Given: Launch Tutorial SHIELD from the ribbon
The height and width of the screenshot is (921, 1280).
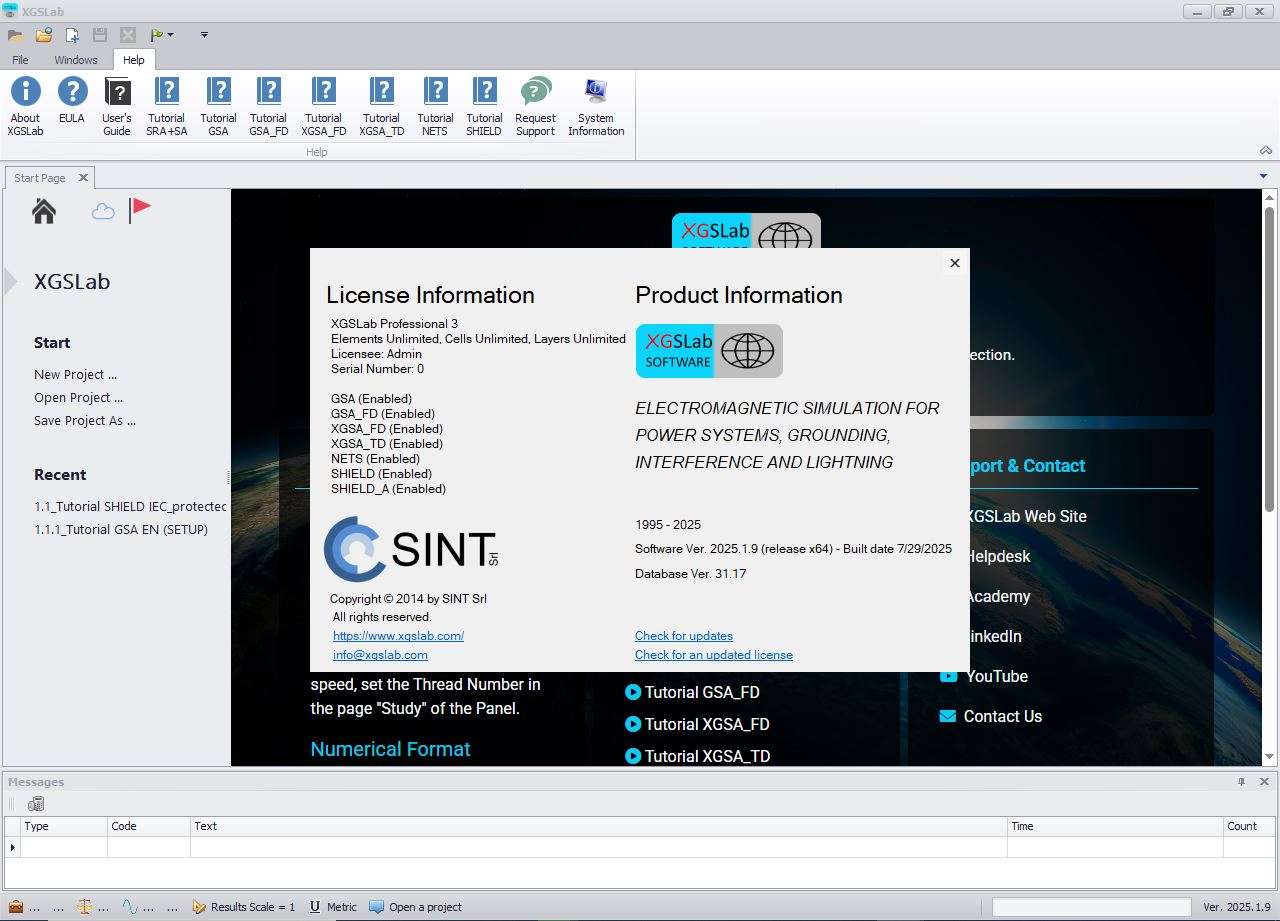Looking at the screenshot, I should pyautogui.click(x=484, y=93).
